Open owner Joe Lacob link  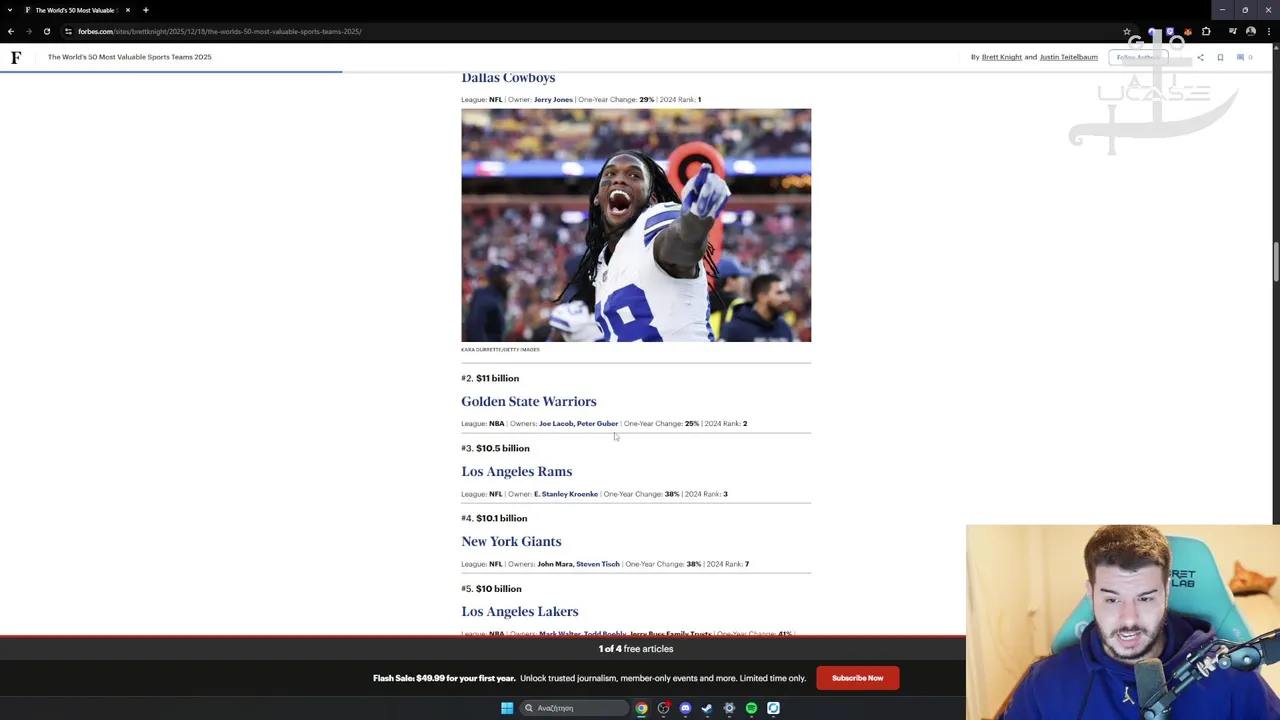point(556,424)
